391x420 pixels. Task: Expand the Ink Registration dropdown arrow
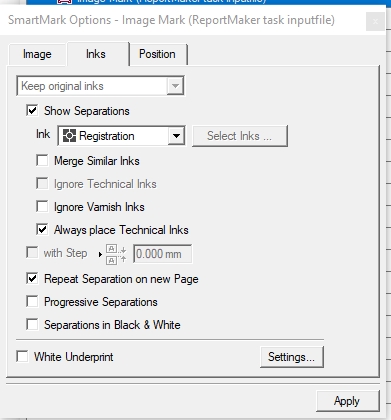click(176, 136)
